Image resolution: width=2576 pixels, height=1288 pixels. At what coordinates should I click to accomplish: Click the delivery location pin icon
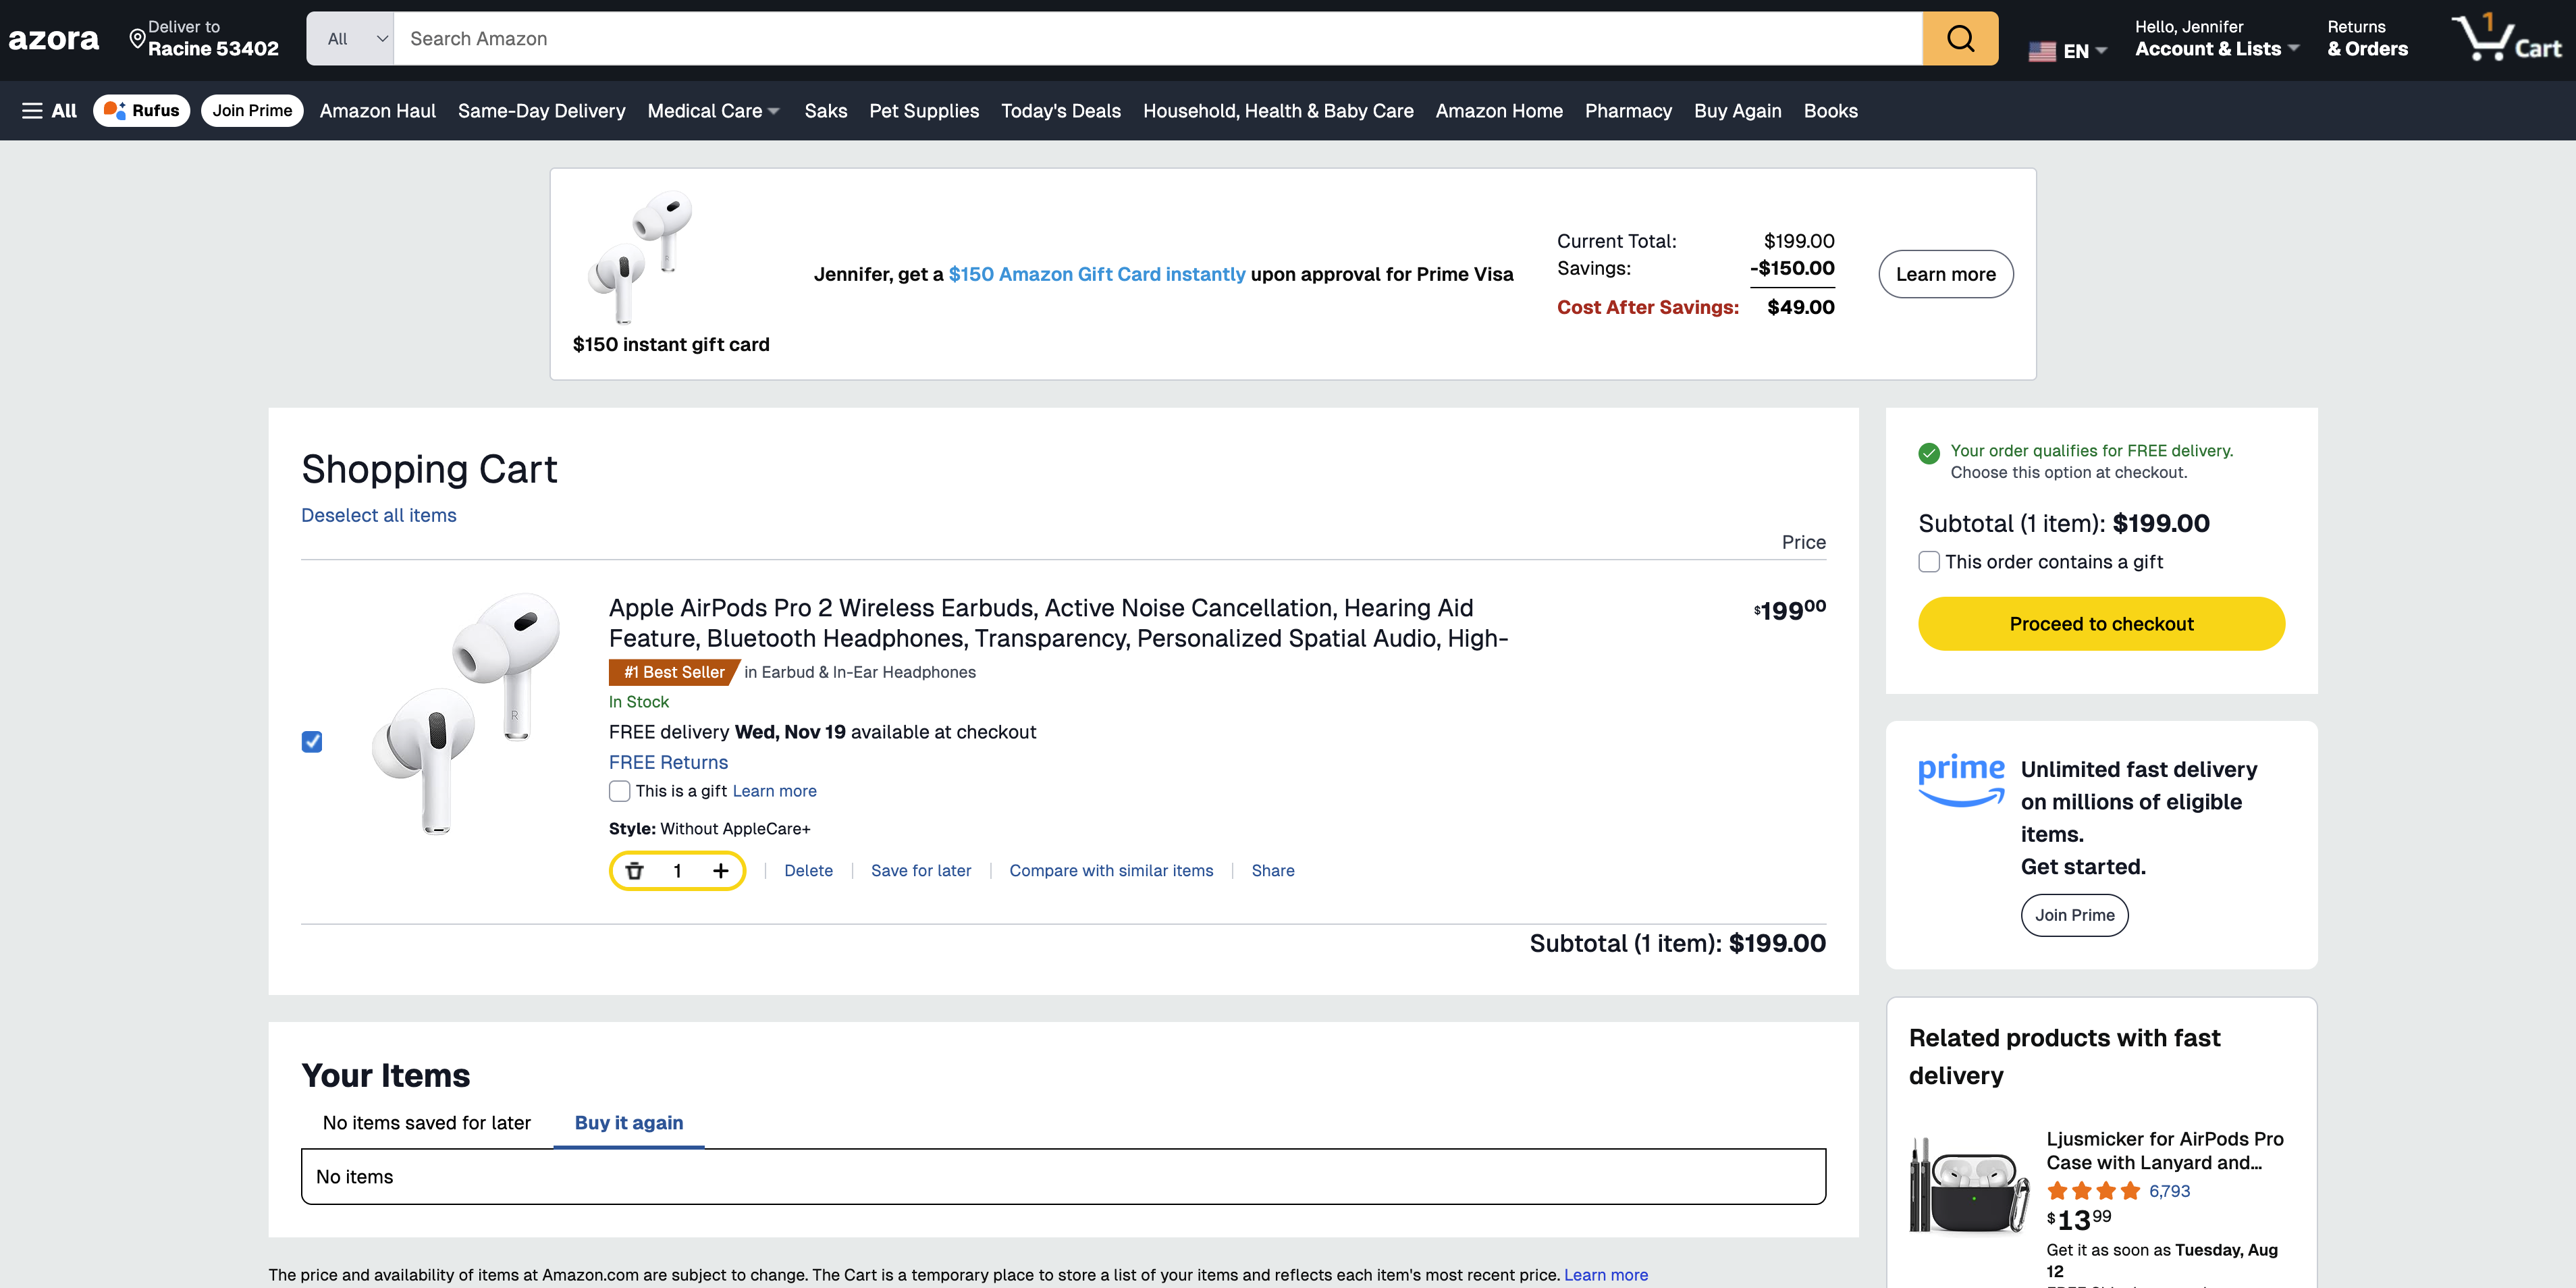[x=137, y=39]
